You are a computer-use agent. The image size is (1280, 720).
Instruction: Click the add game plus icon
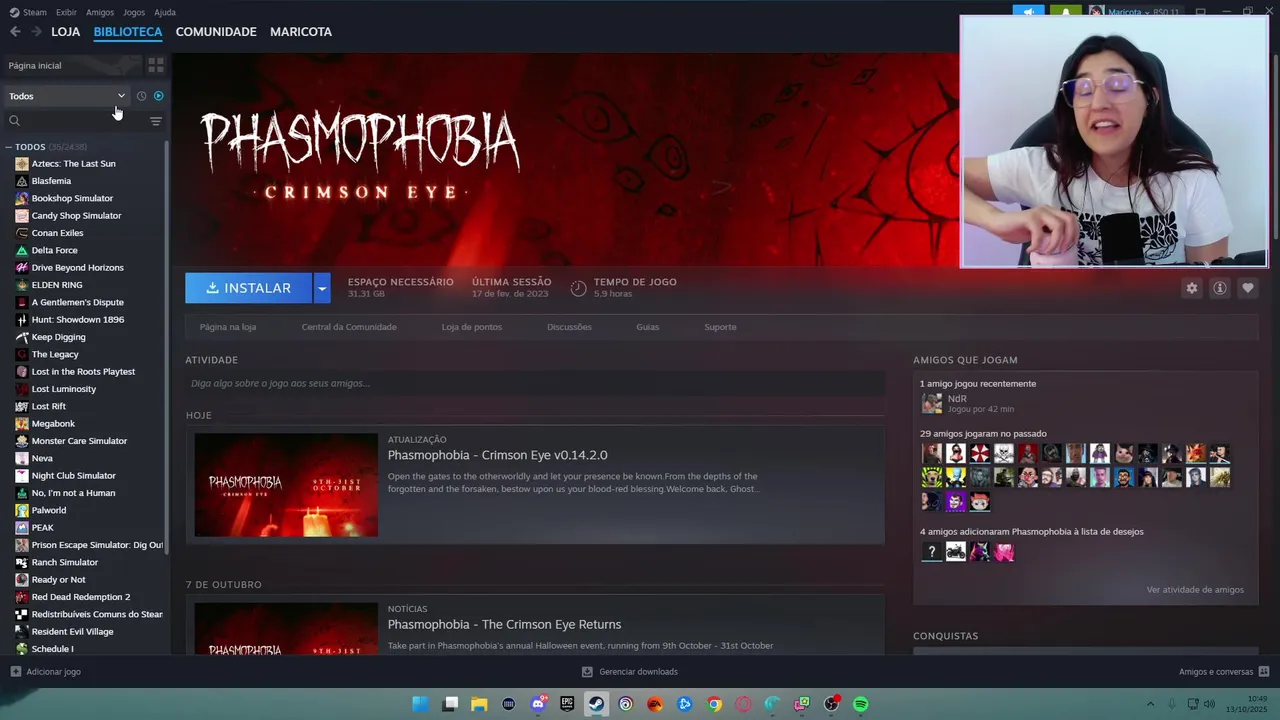tap(15, 672)
